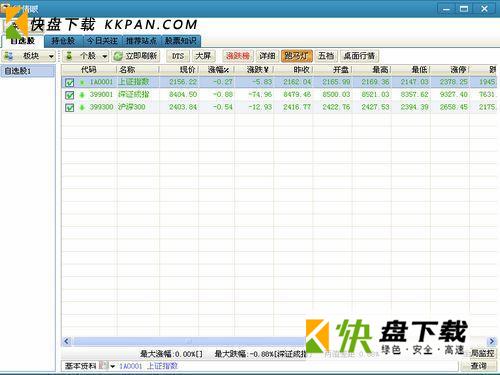
Task: Open the 持仓股 tab
Action: [x=63, y=41]
